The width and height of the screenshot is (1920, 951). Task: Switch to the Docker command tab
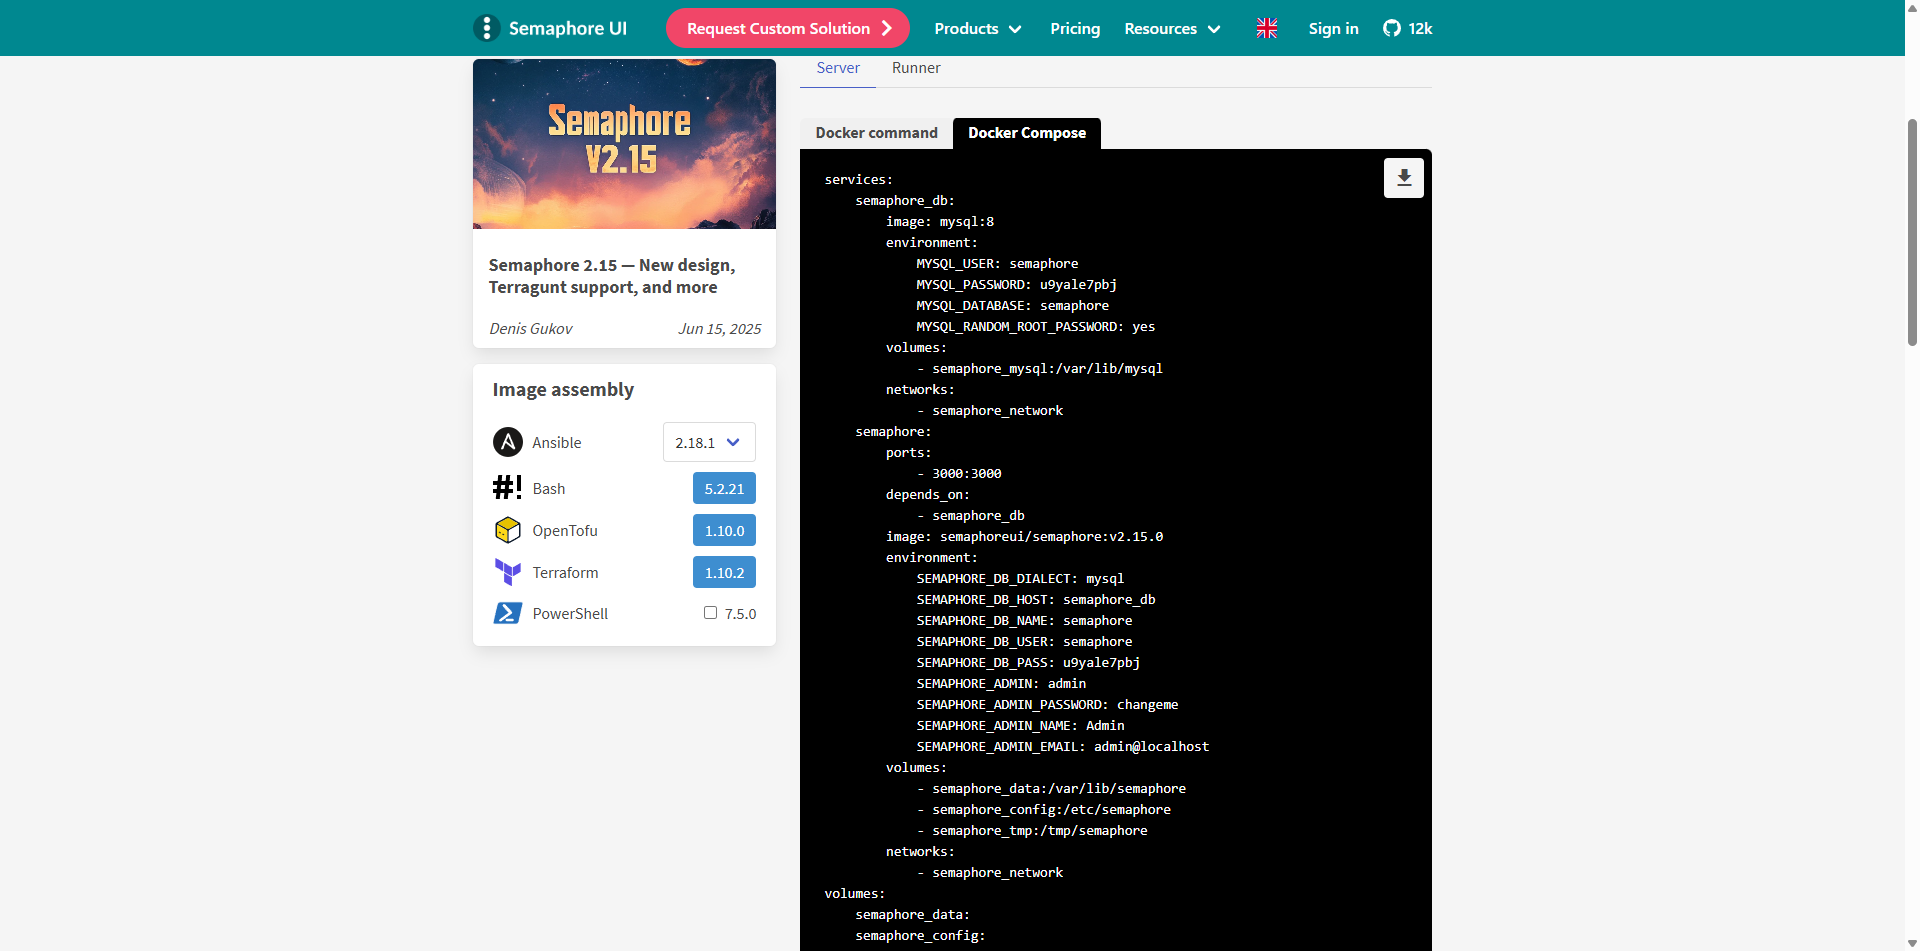[876, 133]
